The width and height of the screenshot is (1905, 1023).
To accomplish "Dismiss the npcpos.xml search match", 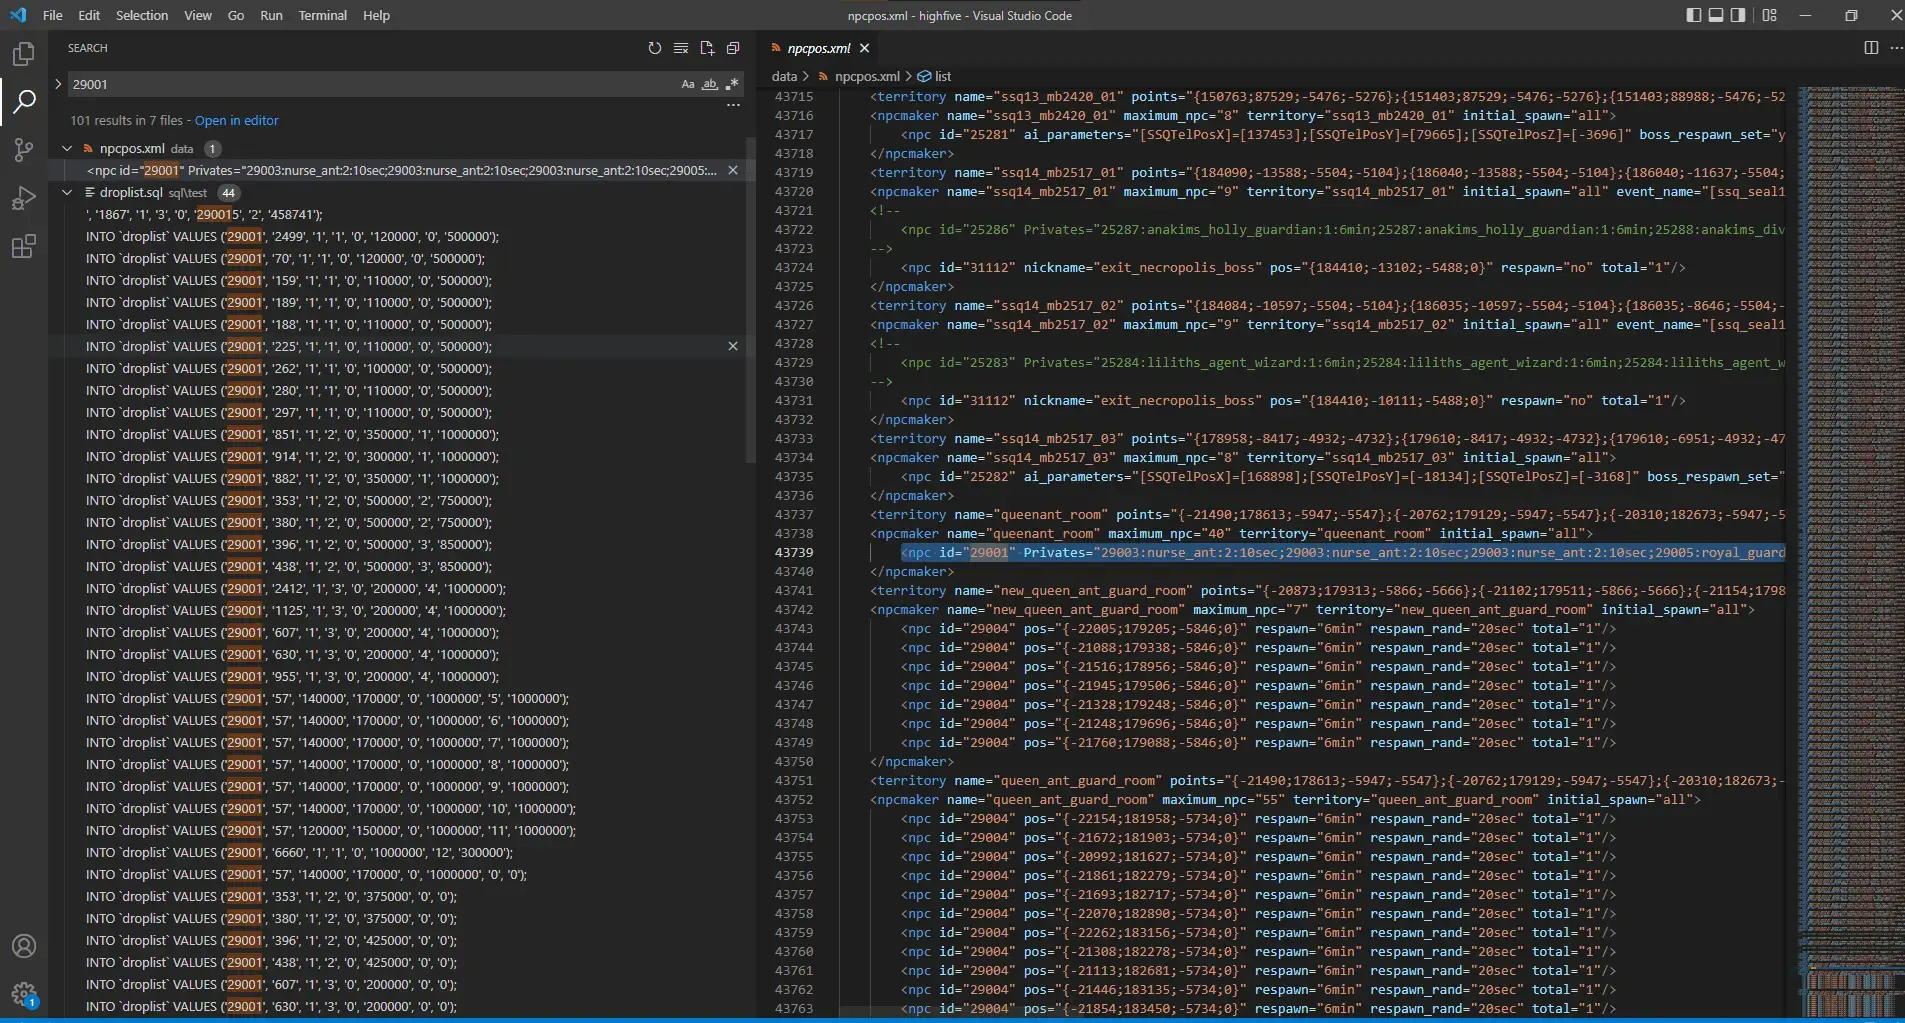I will click(733, 170).
